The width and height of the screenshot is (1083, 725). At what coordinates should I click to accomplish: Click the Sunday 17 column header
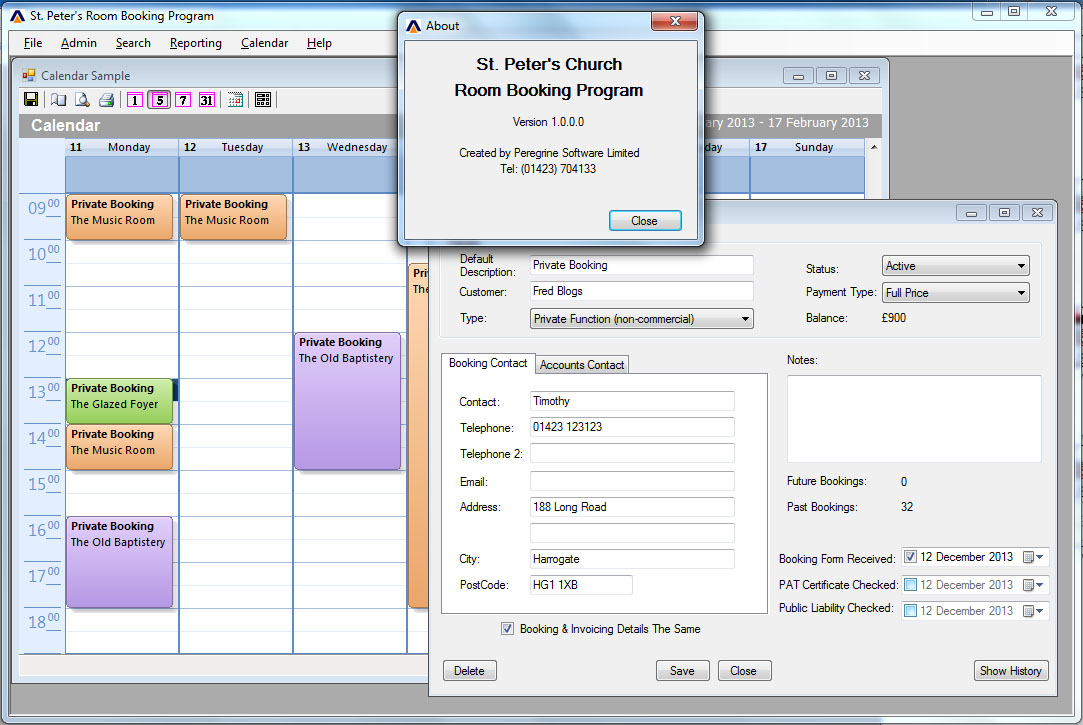[807, 147]
